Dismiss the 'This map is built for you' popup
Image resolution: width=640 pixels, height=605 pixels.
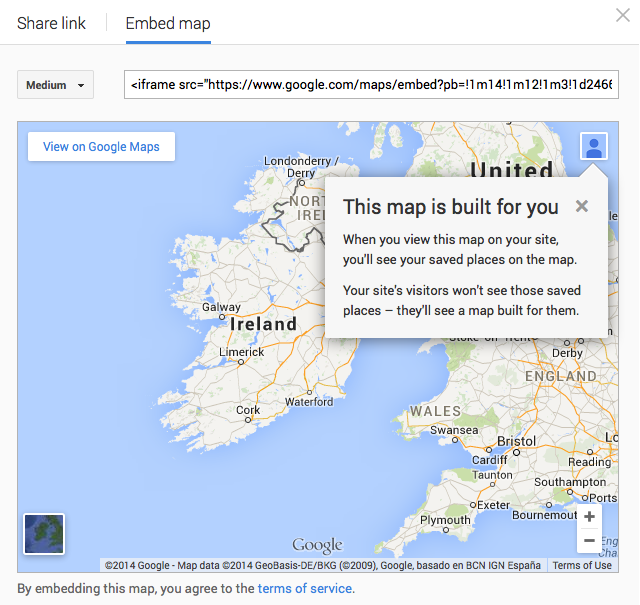point(582,206)
